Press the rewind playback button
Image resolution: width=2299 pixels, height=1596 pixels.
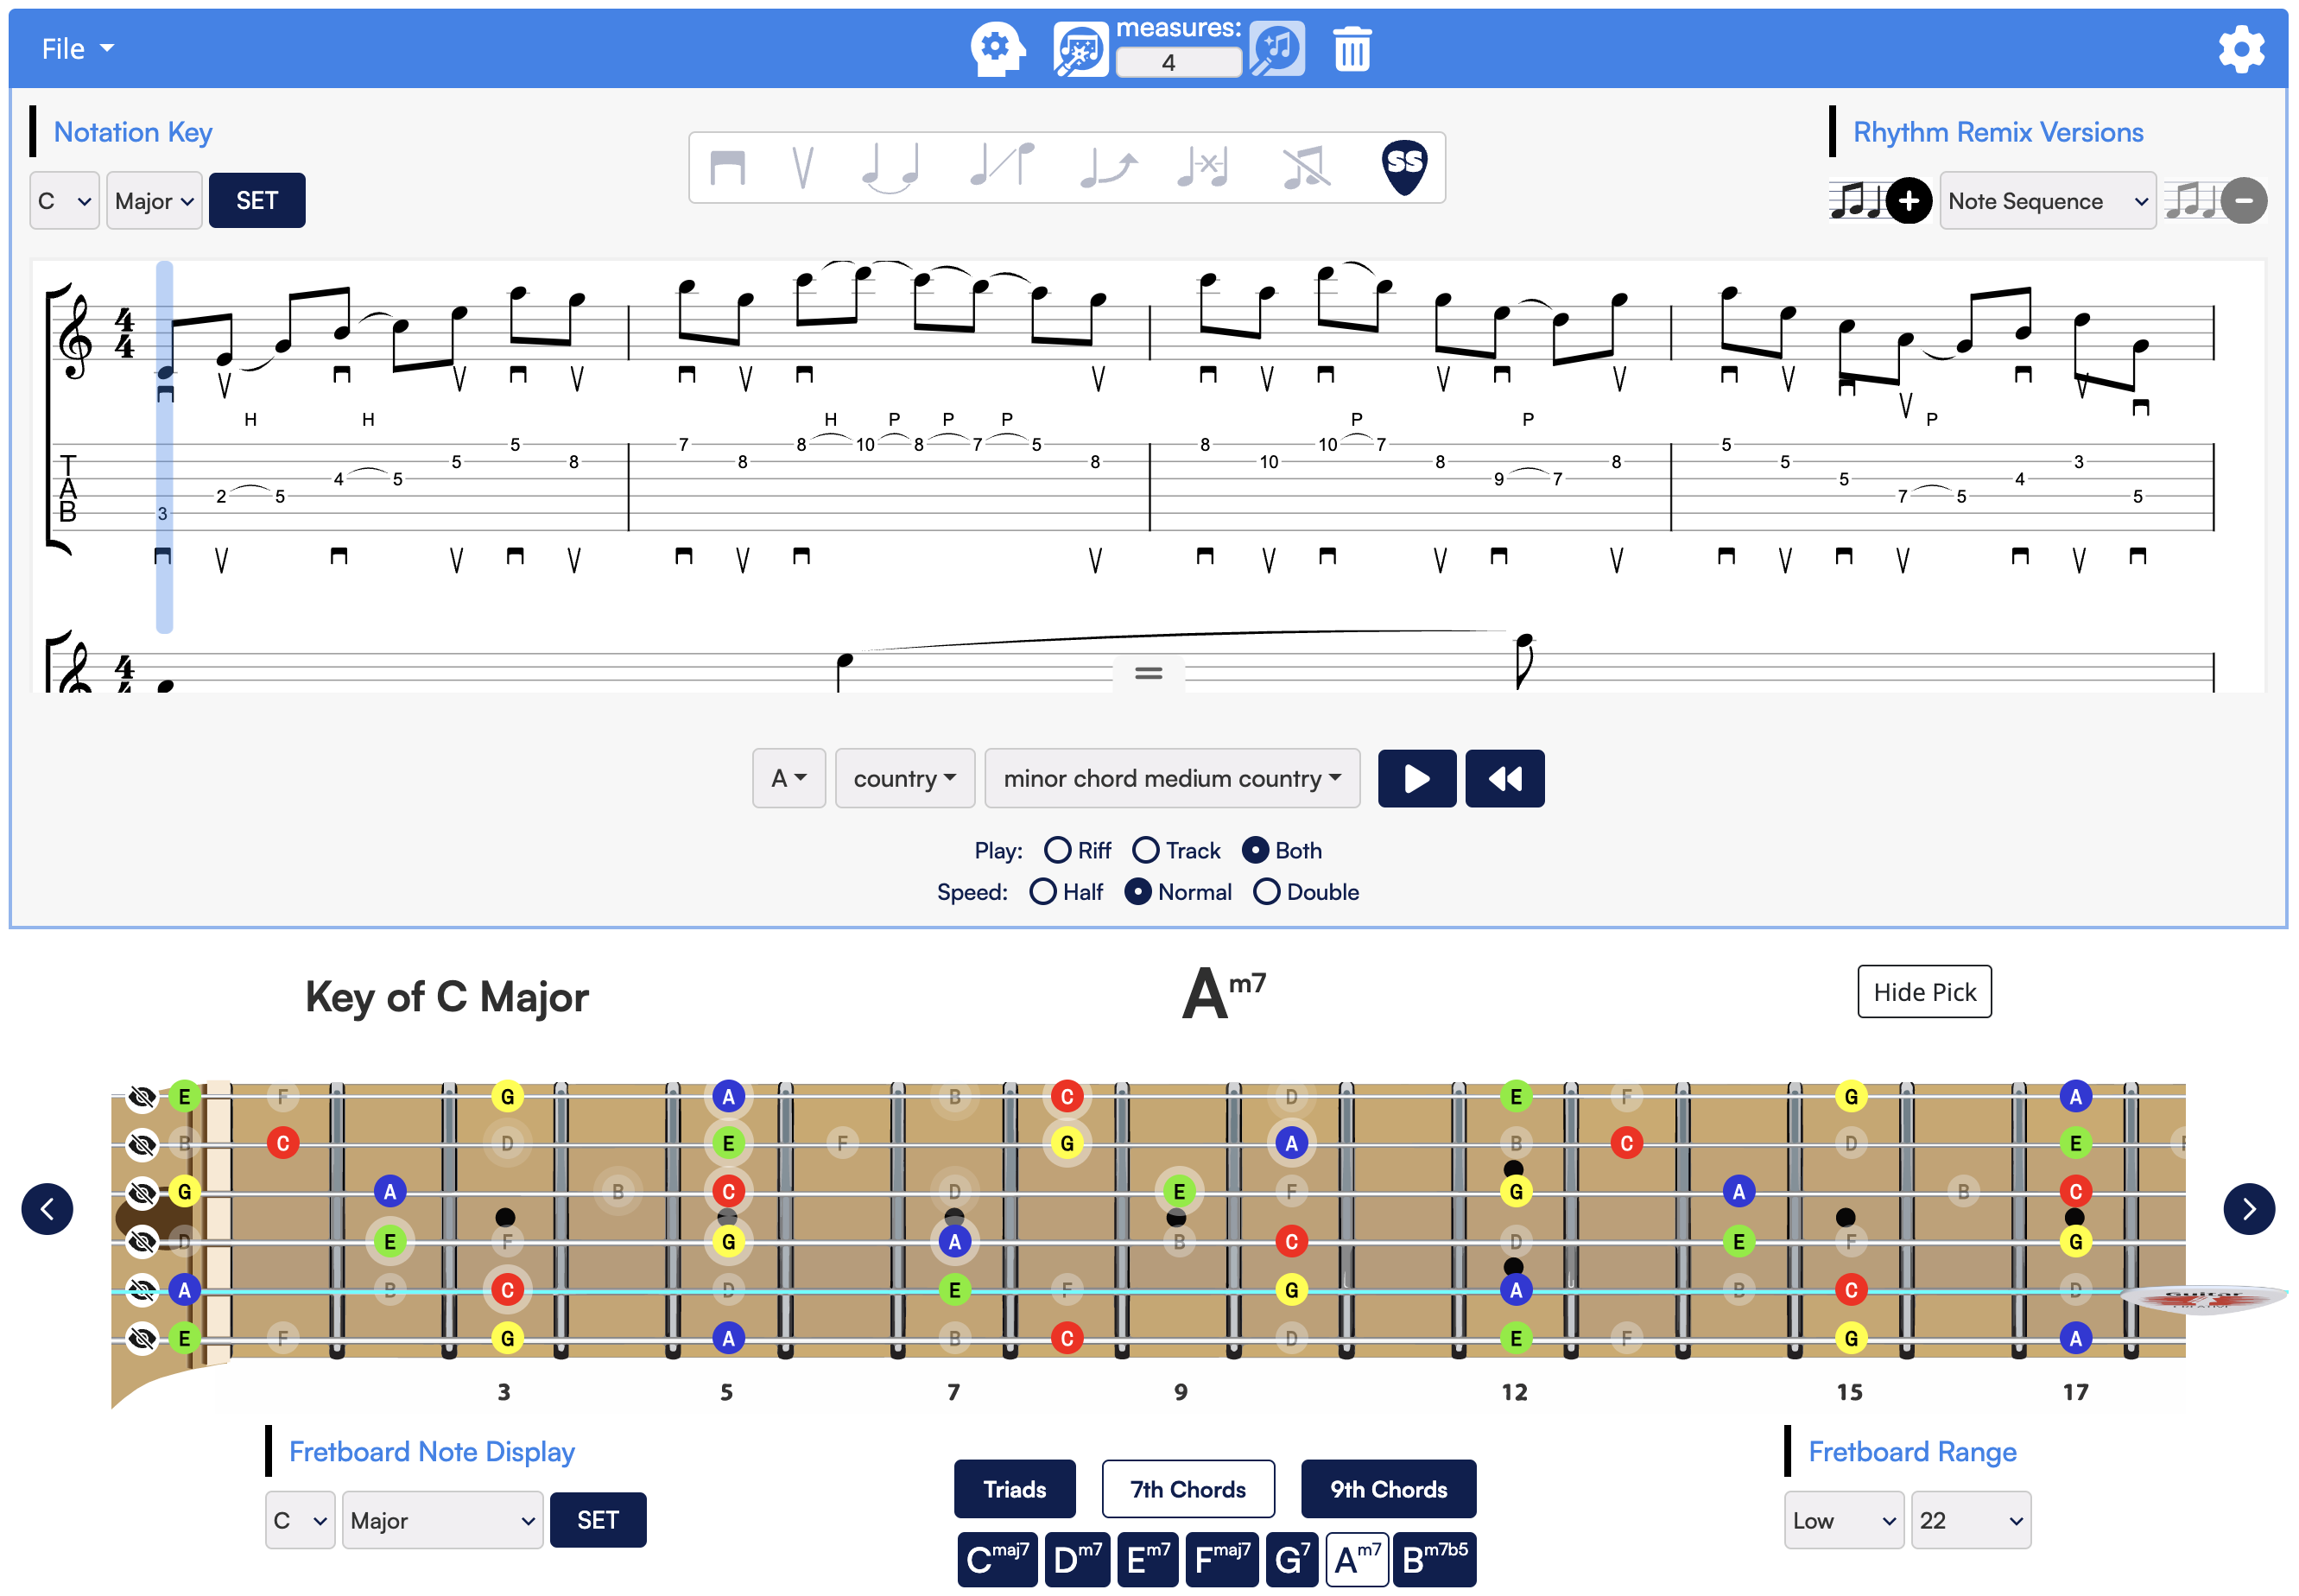coord(1503,781)
